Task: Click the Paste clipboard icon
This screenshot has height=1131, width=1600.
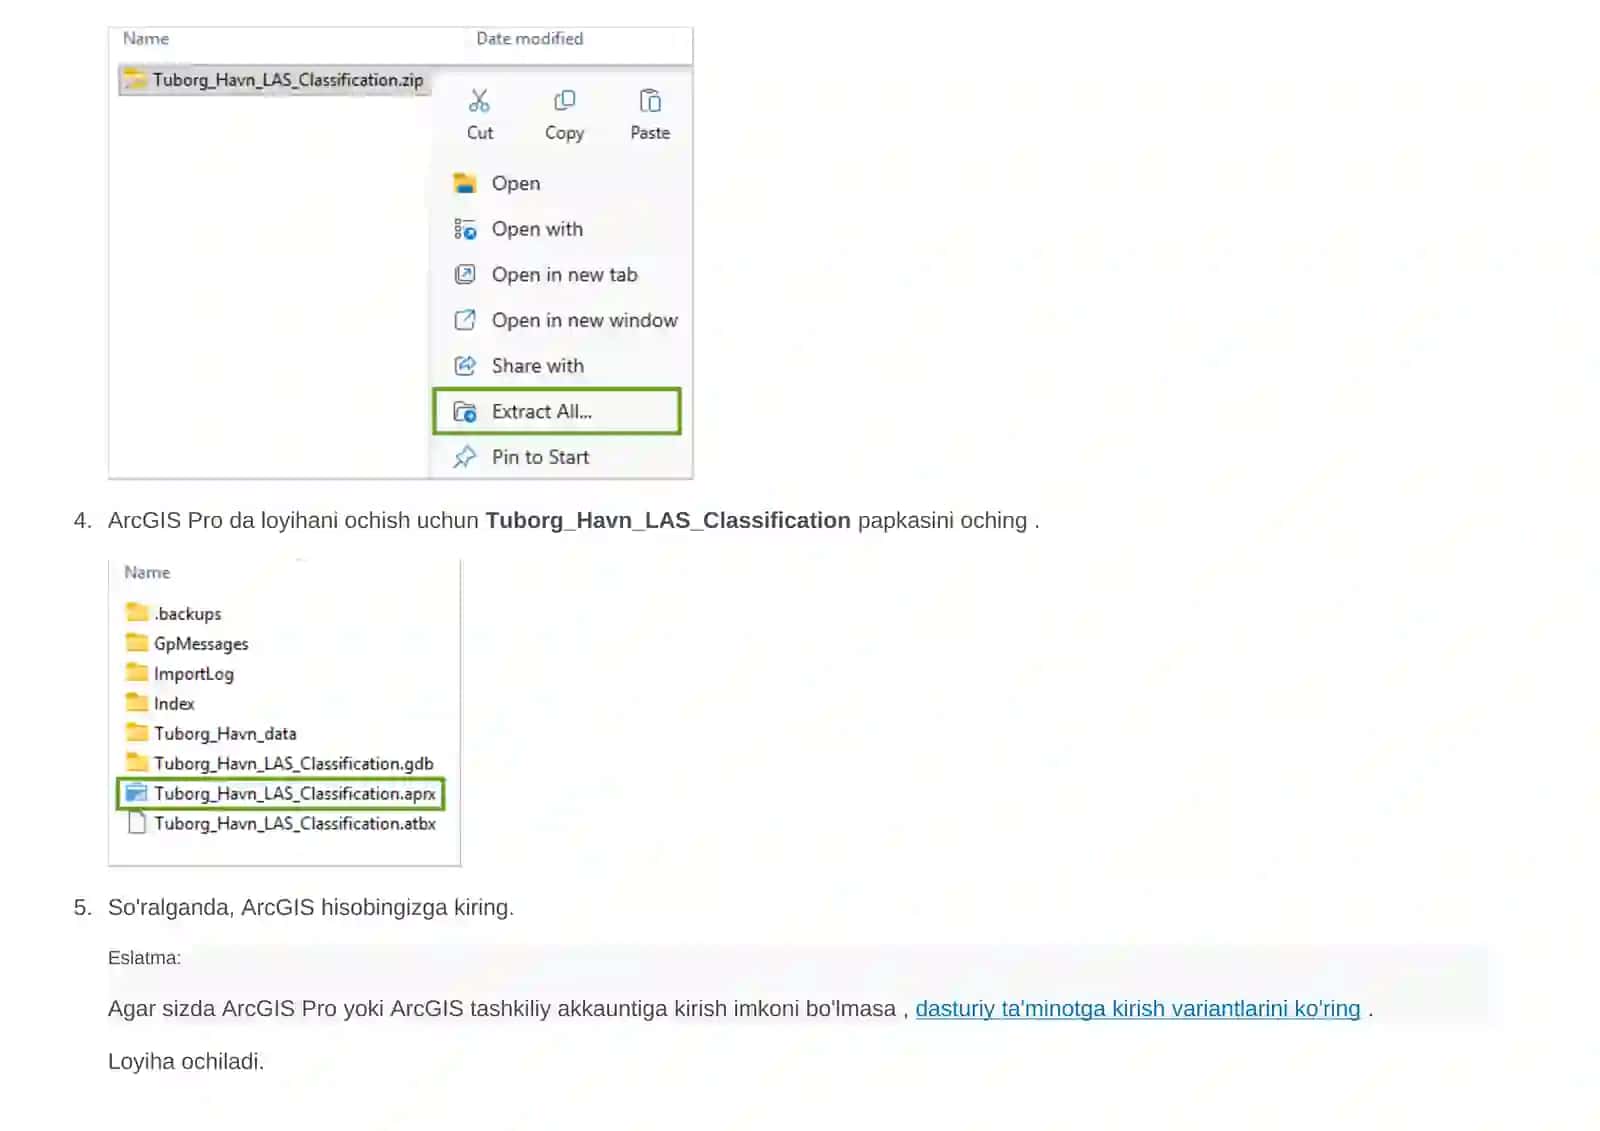Action: [650, 101]
